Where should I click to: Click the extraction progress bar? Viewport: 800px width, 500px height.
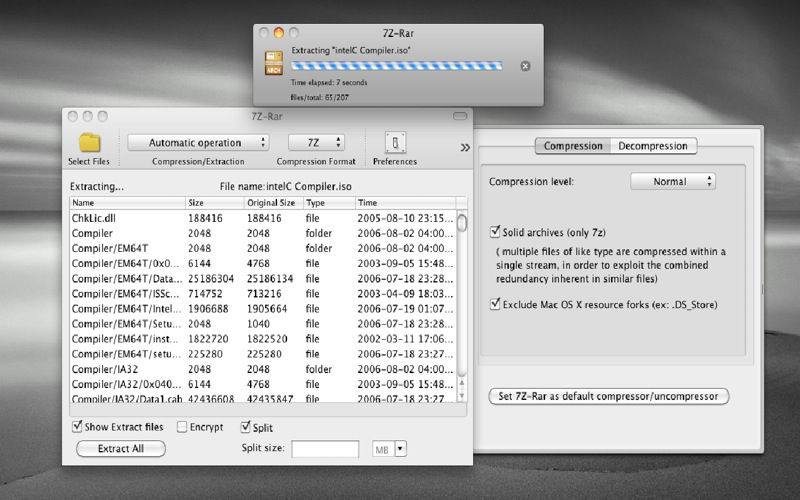click(396, 66)
